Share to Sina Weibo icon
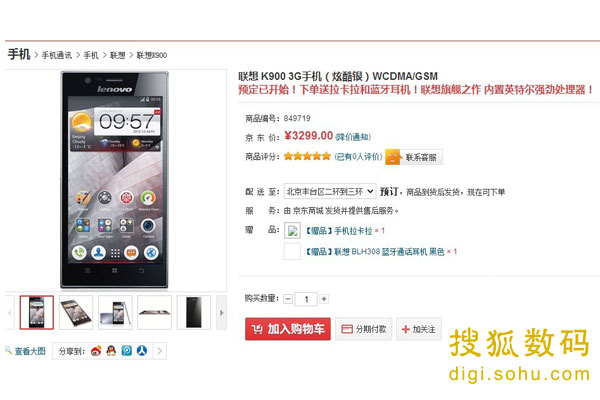The width and height of the screenshot is (600, 400). 96,351
